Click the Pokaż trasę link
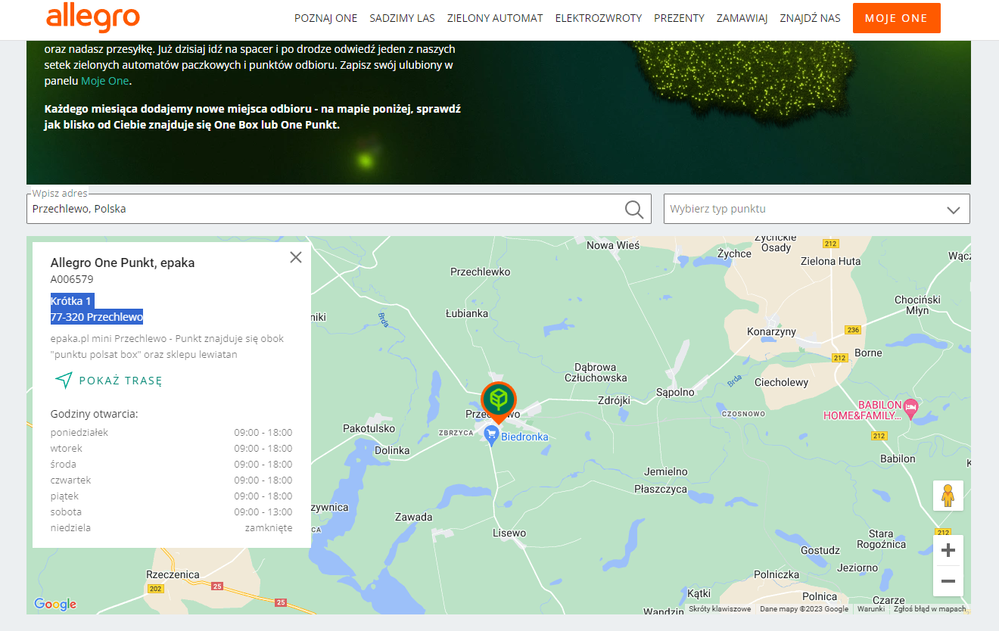This screenshot has height=631, width=999. 120,381
